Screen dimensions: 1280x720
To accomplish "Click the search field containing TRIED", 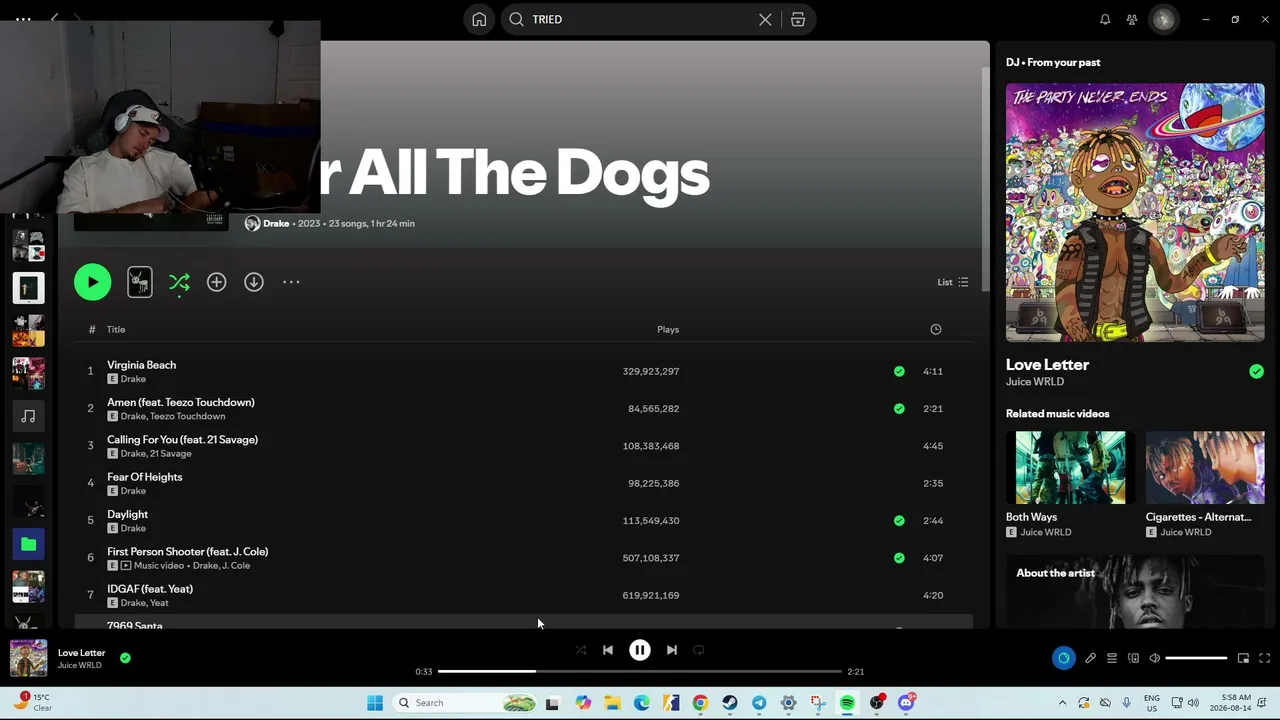I will (642, 19).
